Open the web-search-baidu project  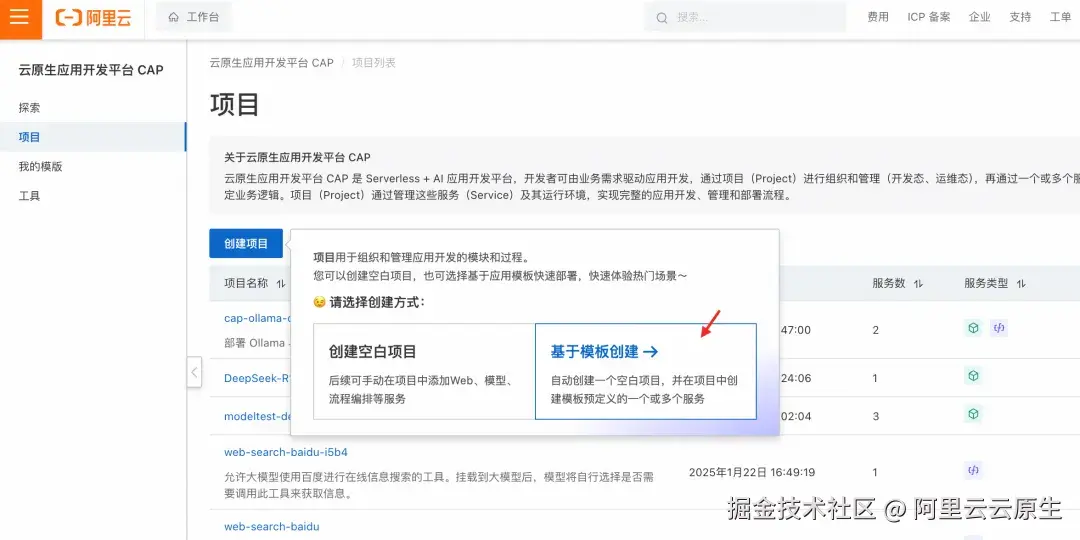pyautogui.click(x=271, y=527)
